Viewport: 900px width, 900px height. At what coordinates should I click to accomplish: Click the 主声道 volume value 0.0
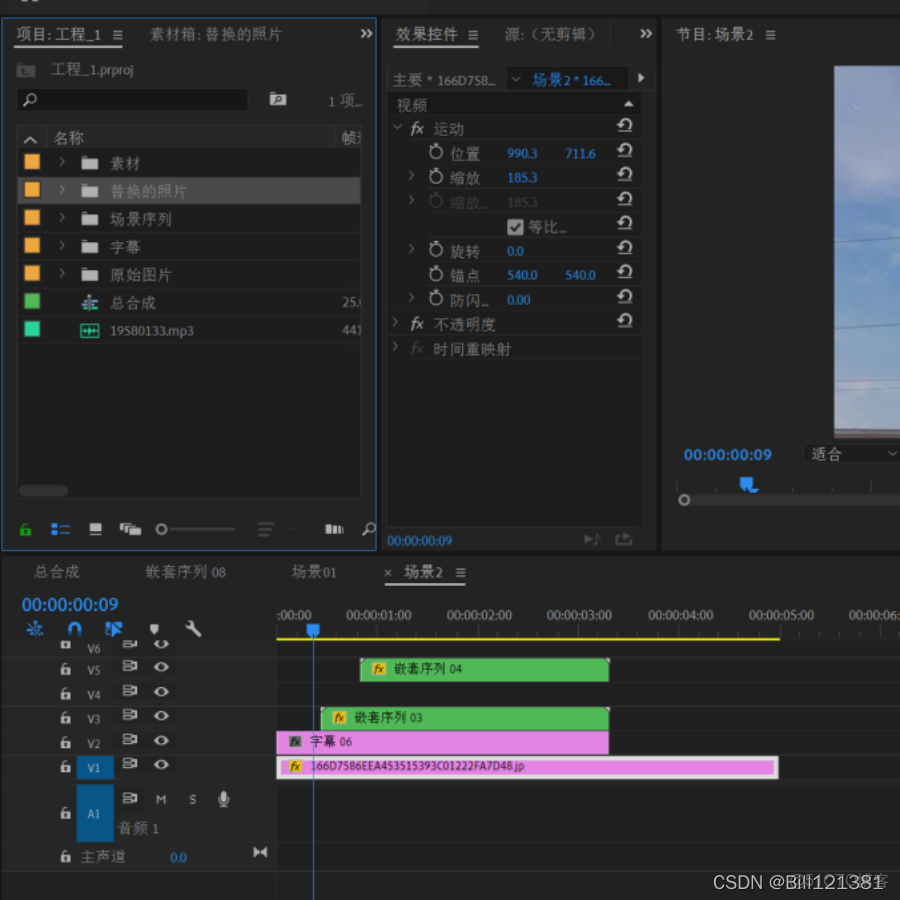pos(178,857)
